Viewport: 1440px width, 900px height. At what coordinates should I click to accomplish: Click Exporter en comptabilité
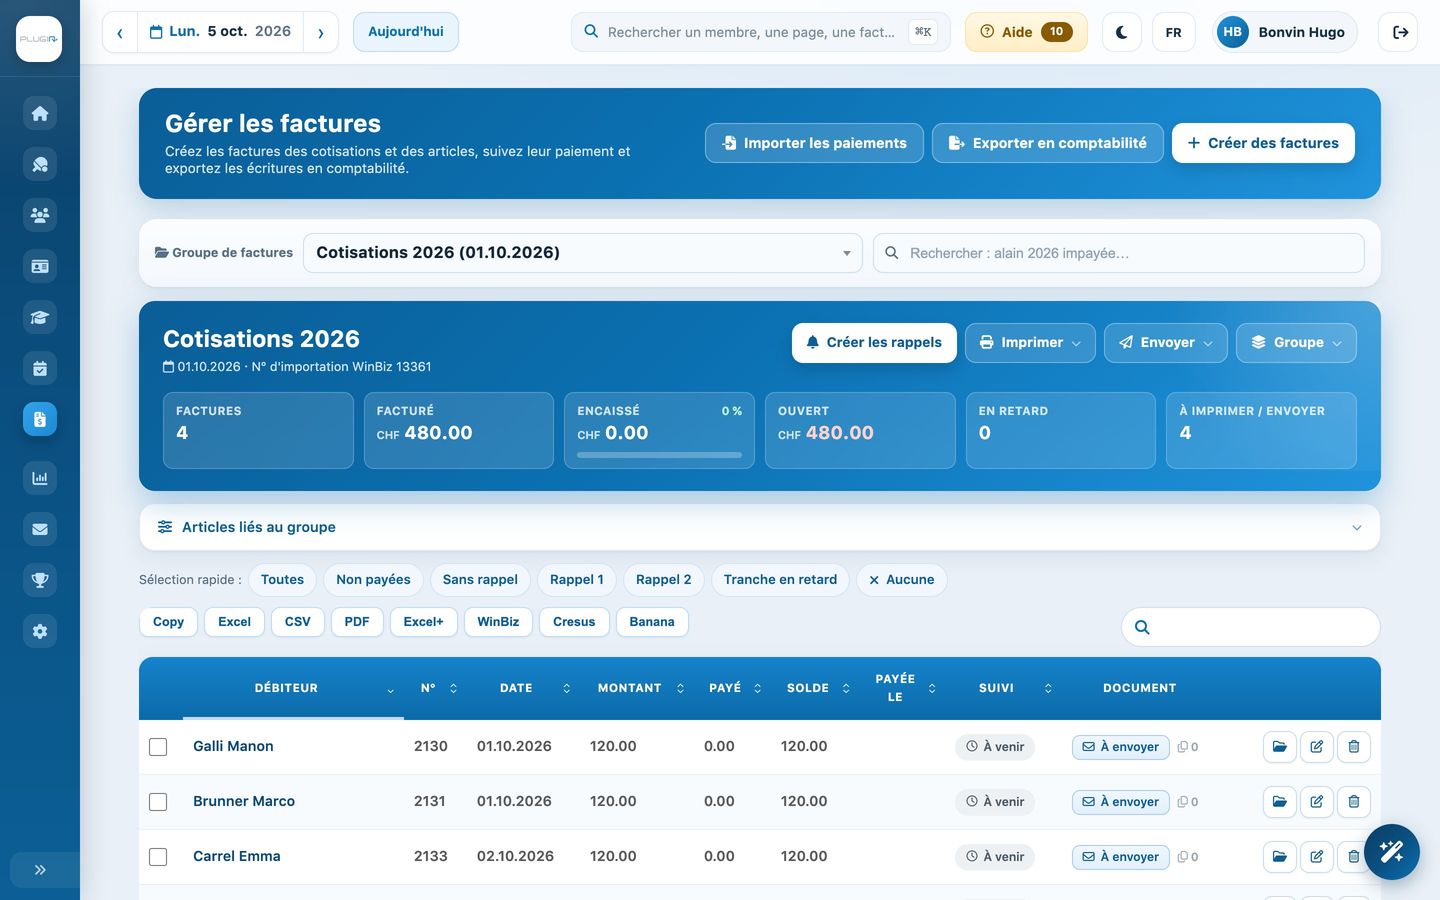(x=1048, y=143)
